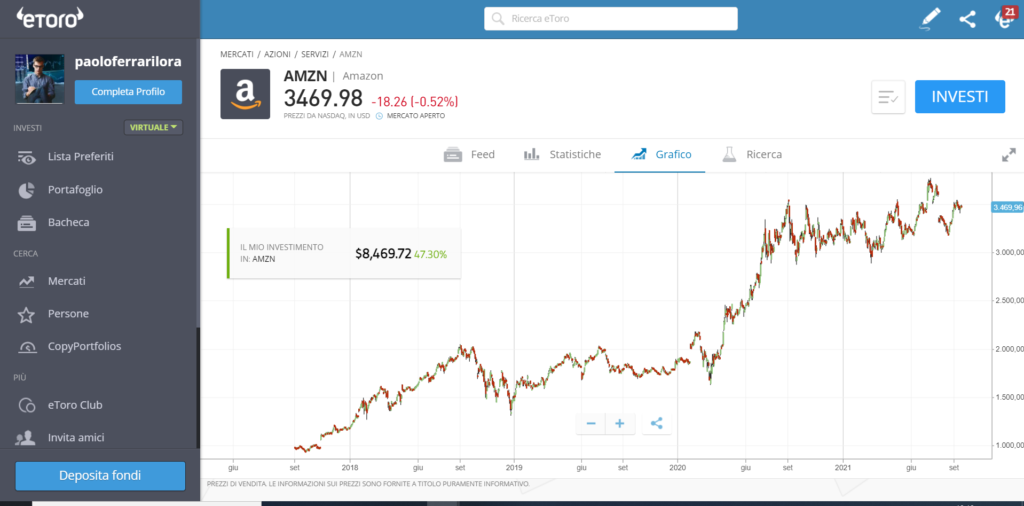Focus the Ricerca eToro search field

611,19
